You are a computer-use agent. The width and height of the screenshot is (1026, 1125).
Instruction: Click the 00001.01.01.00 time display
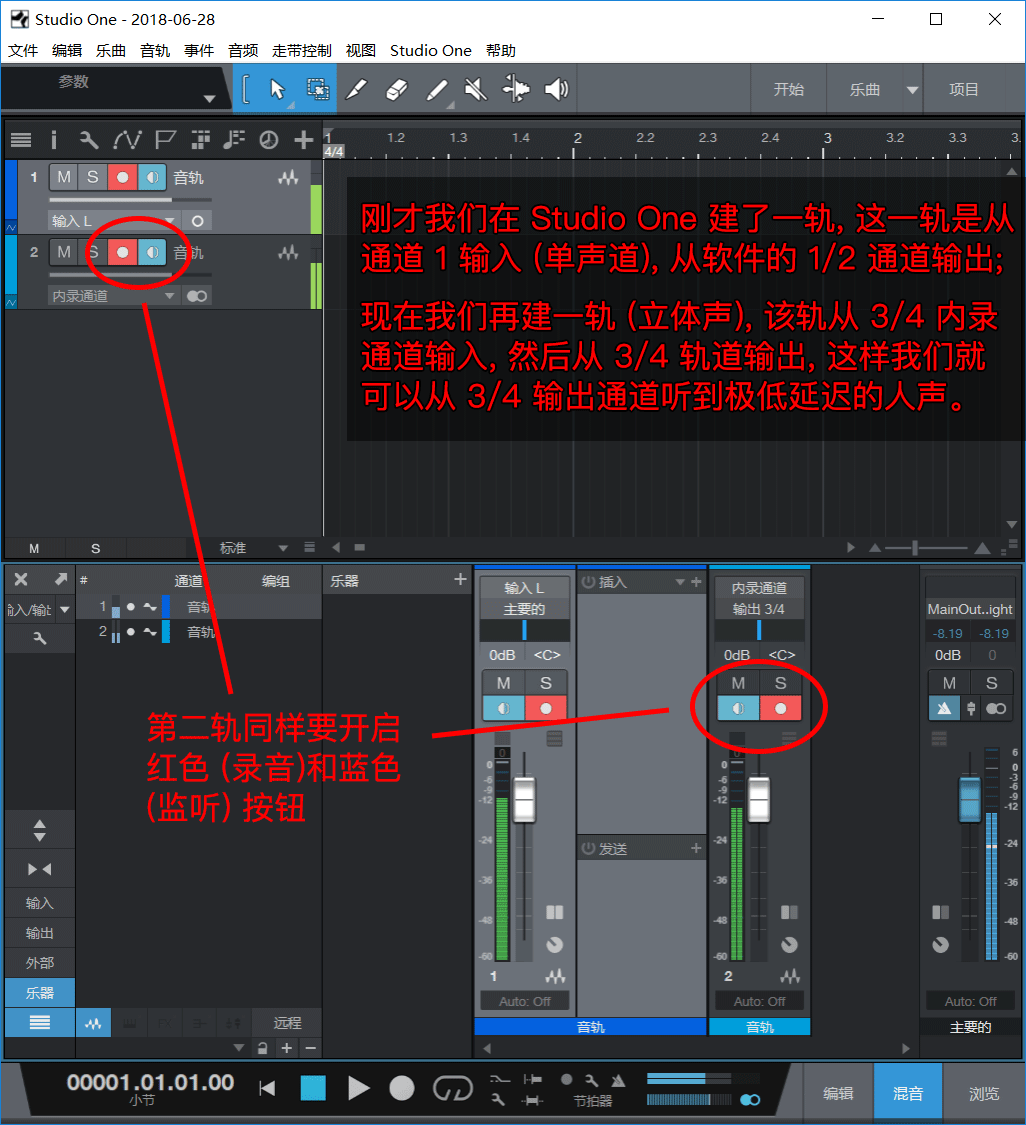(x=151, y=1082)
